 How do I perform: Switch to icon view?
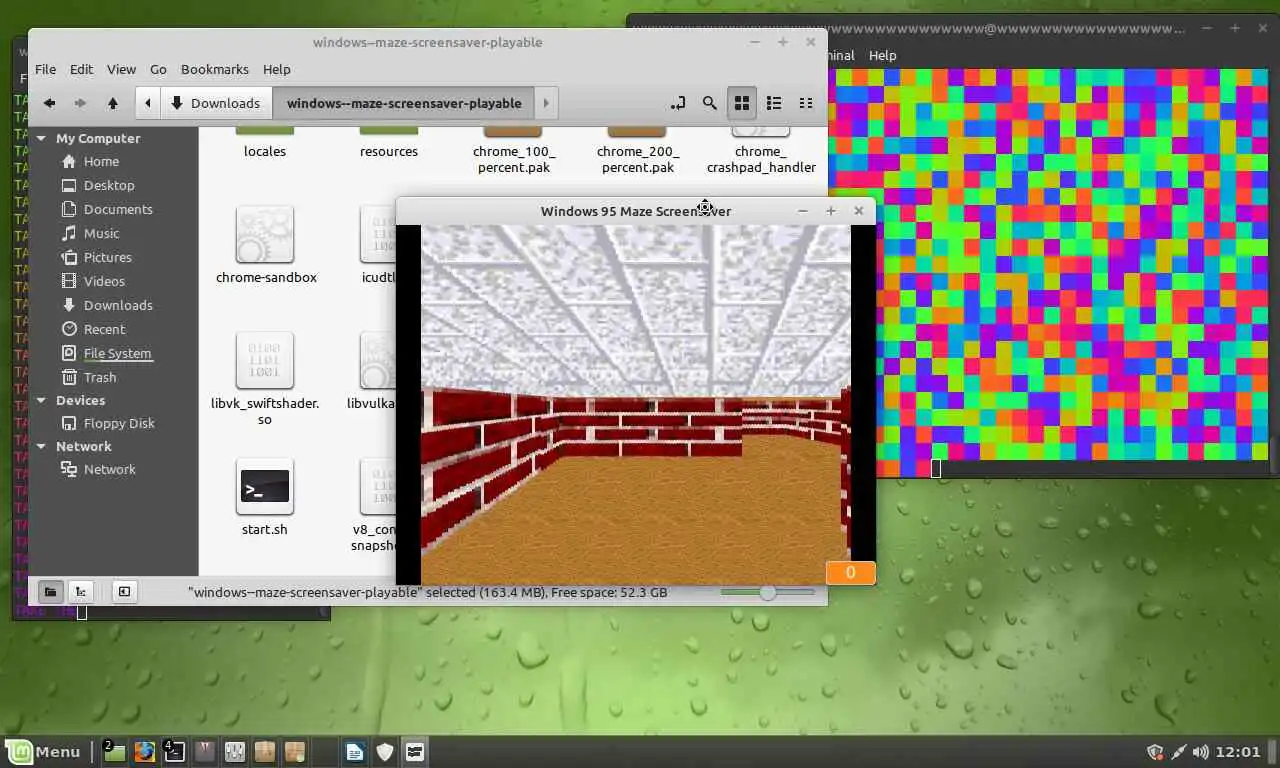(742, 103)
